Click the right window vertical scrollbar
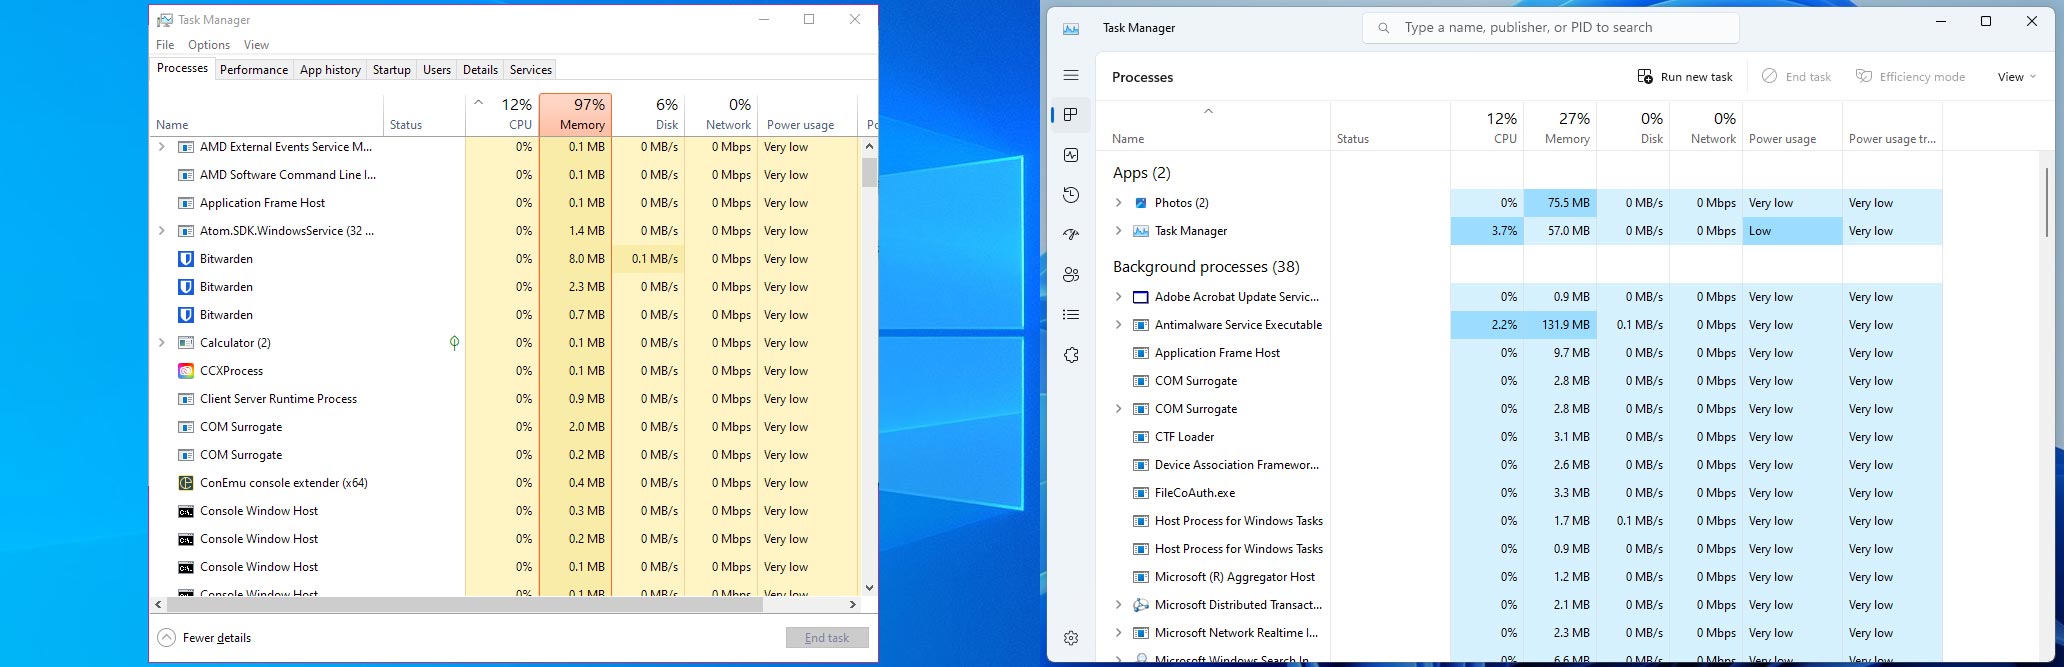Image resolution: width=2064 pixels, height=667 pixels. click(2046, 202)
